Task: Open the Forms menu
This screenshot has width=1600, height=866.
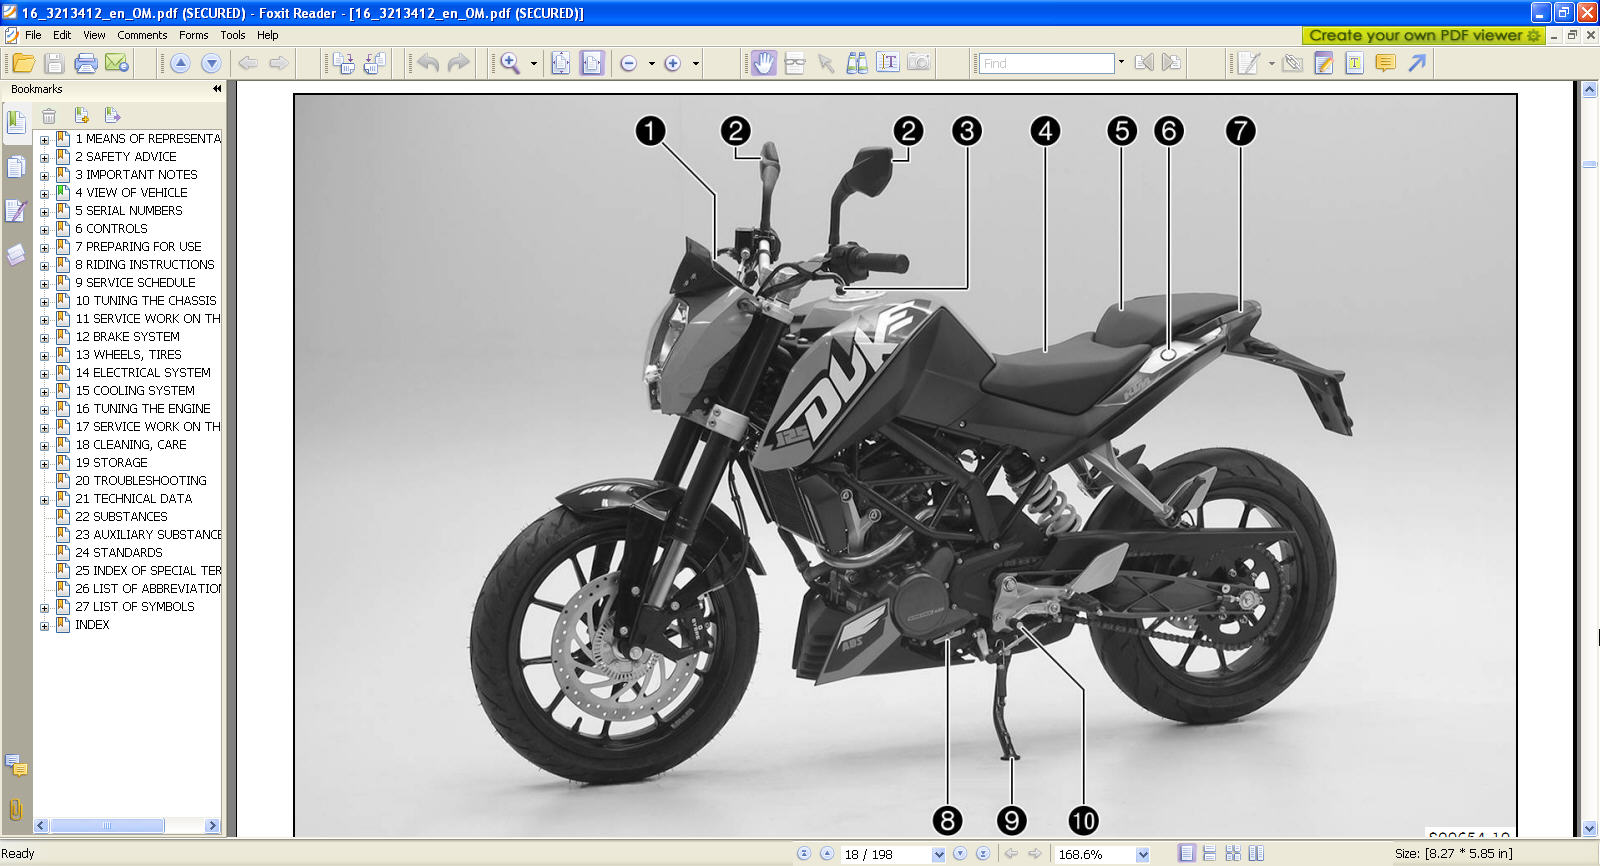Action: (193, 35)
